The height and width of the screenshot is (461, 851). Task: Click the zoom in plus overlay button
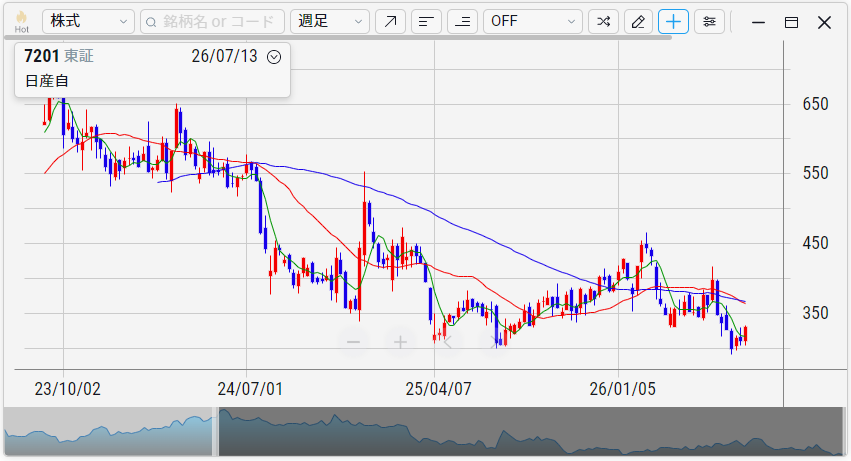click(x=401, y=342)
